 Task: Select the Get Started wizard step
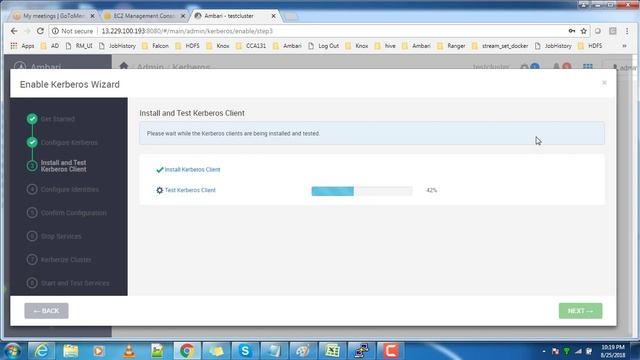(58, 119)
